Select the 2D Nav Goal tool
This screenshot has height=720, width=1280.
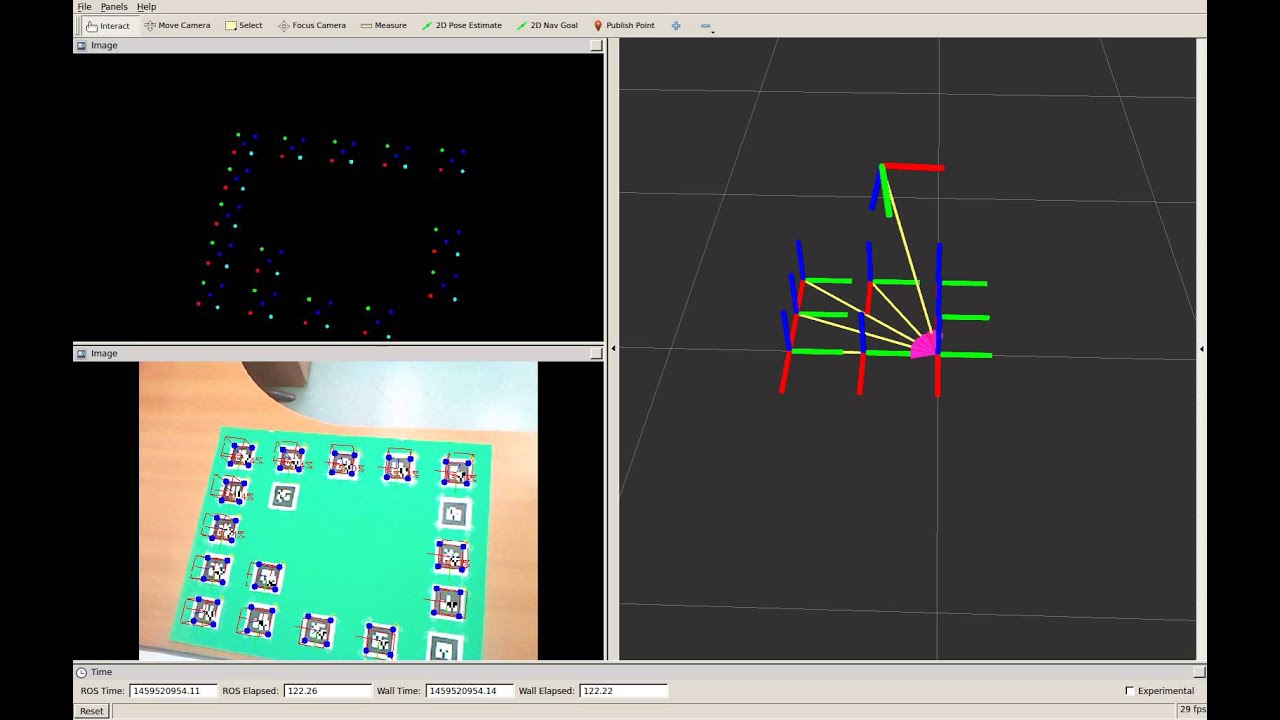coord(547,26)
